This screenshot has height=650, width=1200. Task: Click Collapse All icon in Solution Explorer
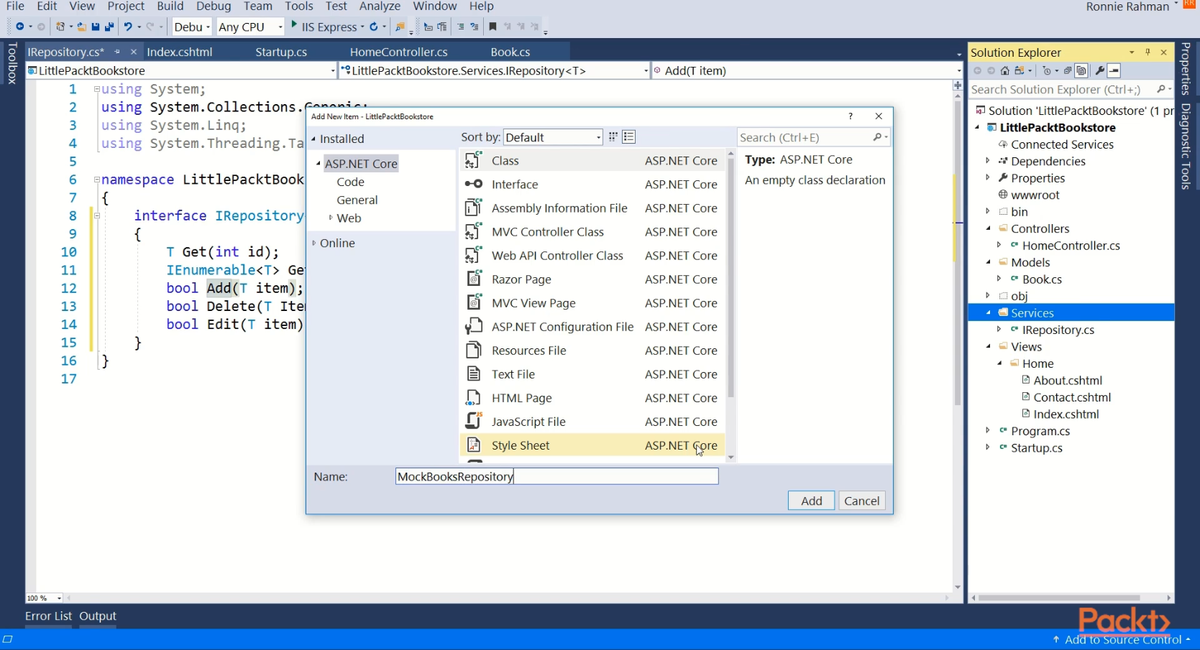(1068, 71)
